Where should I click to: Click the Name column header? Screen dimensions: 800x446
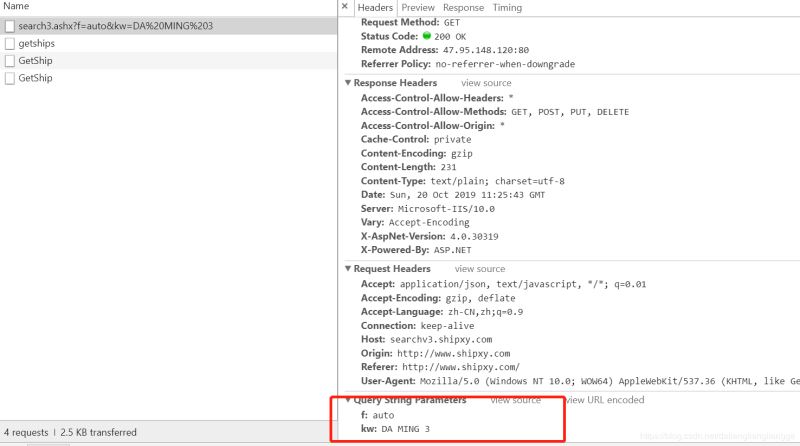point(16,6)
